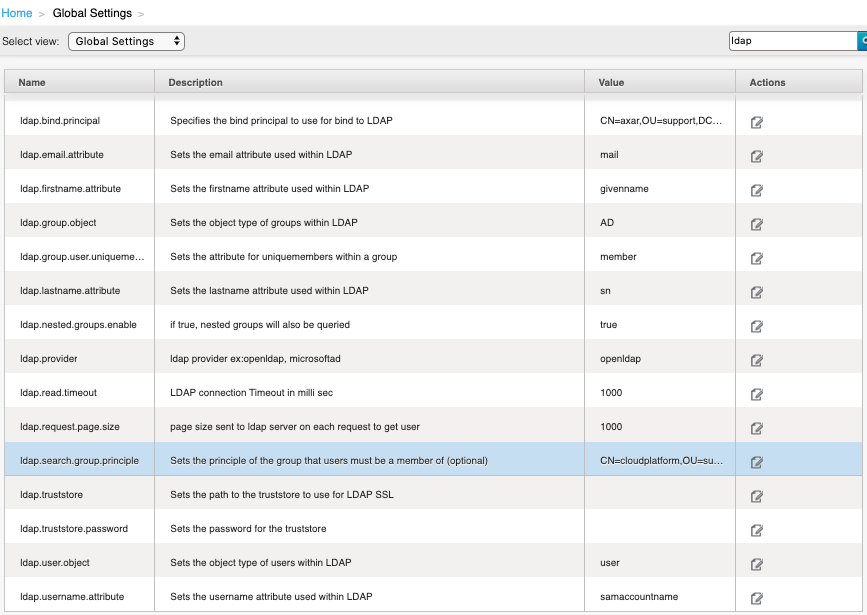Click the 'Sets the password for the truststore' description
Image resolution: width=867 pixels, height=615 pixels.
248,529
